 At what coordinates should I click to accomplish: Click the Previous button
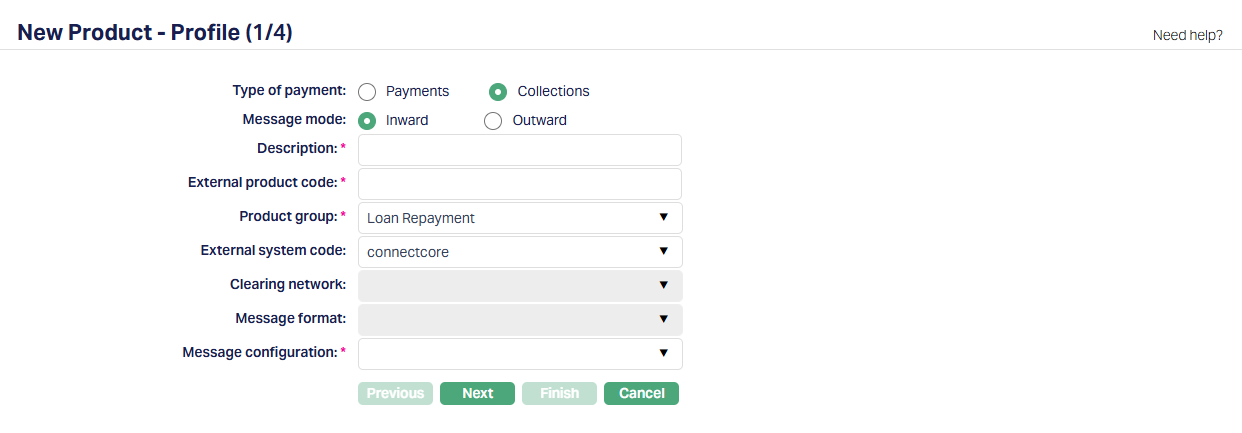[395, 393]
